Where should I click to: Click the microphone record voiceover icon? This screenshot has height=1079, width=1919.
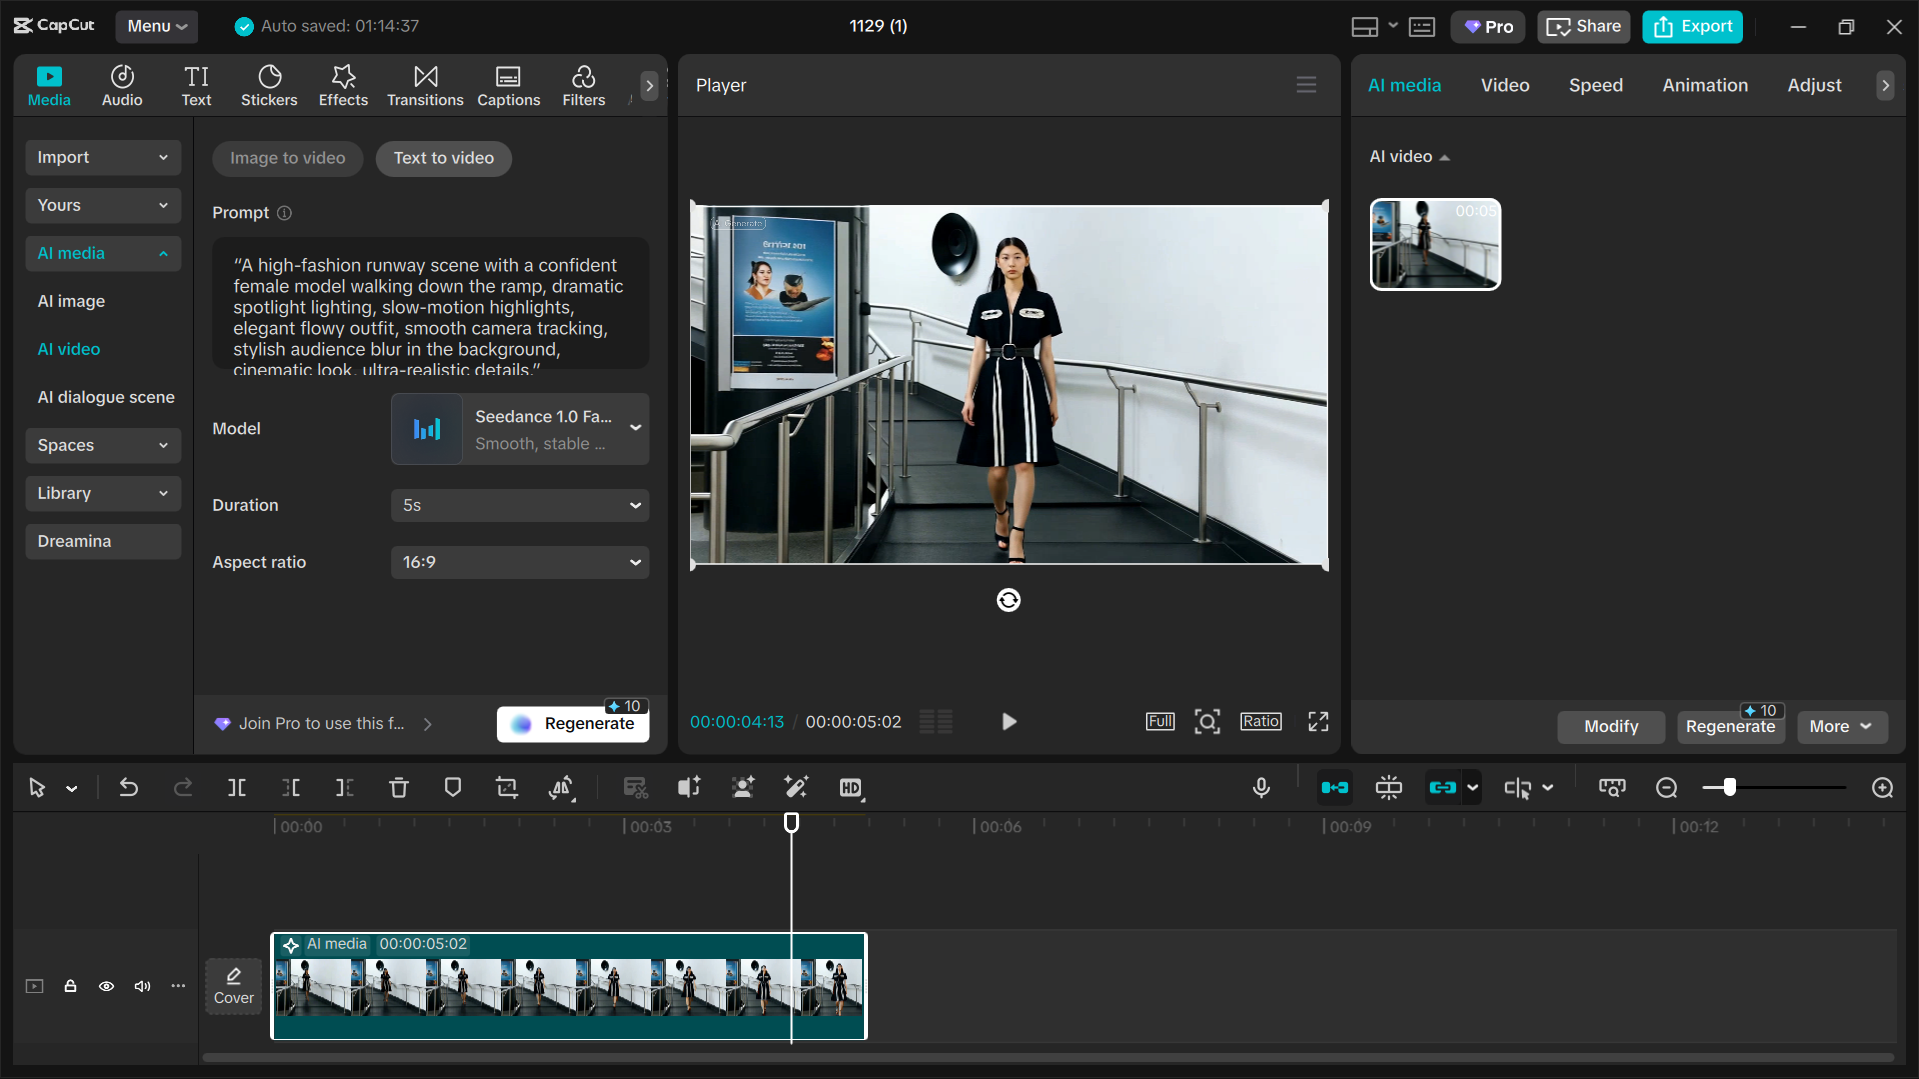1261,788
